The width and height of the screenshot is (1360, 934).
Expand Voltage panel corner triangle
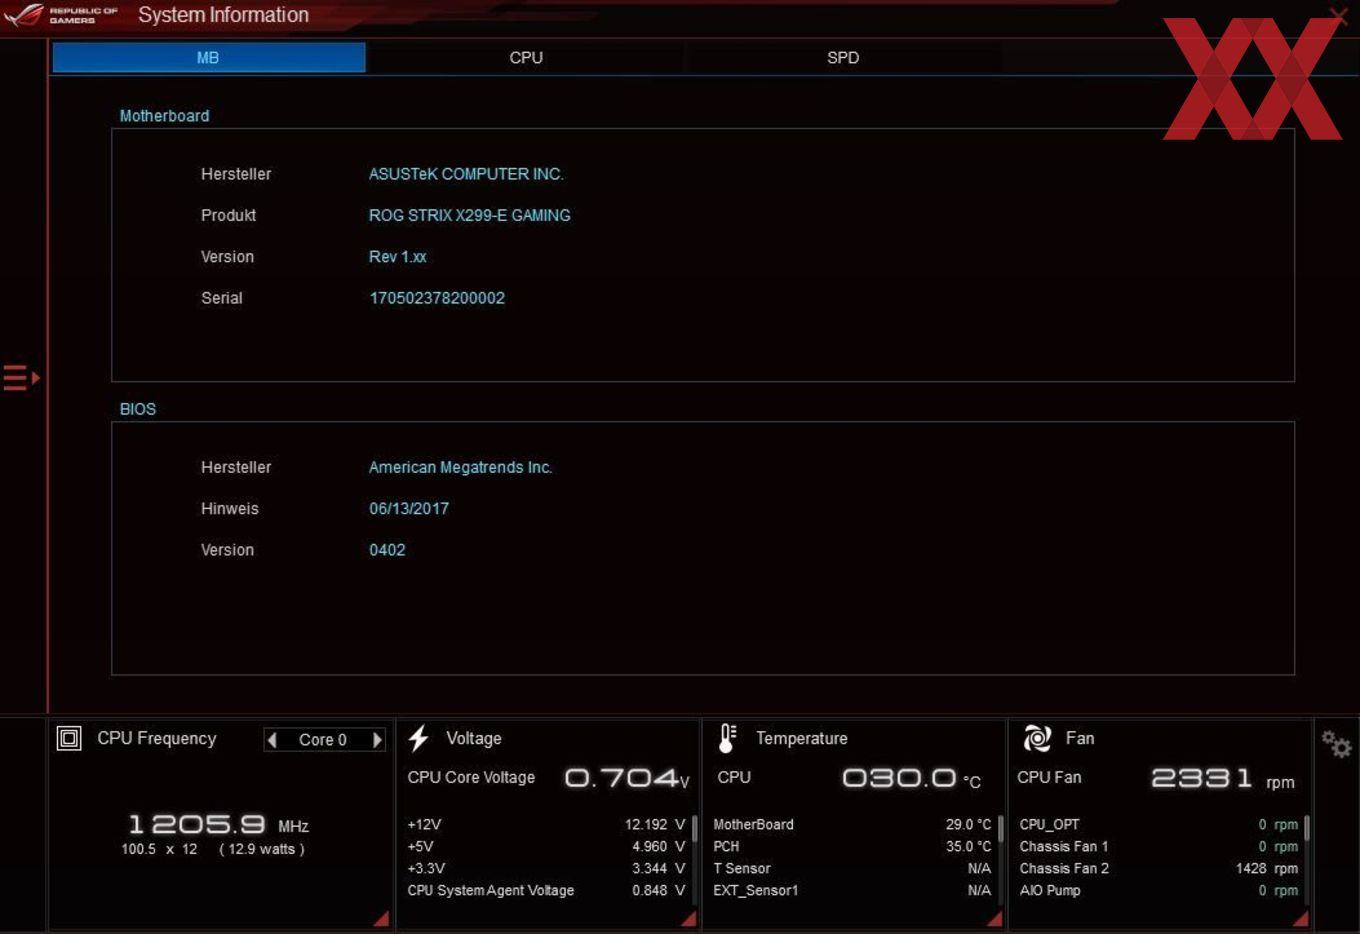(x=688, y=918)
